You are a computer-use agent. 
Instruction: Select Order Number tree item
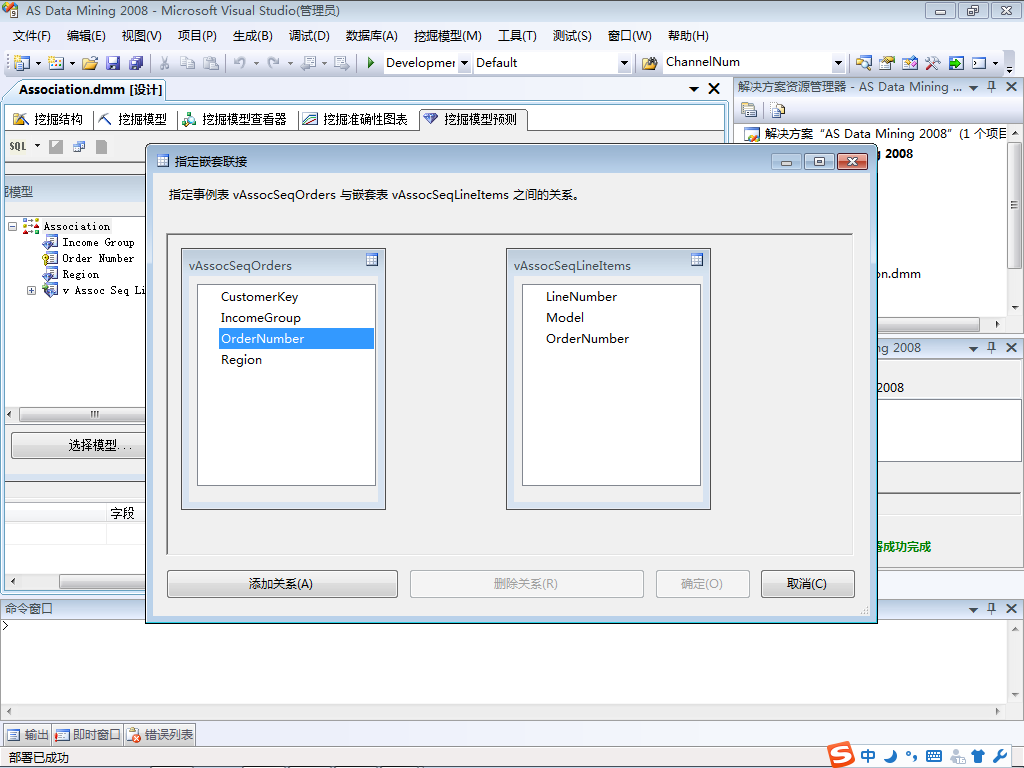coord(98,259)
